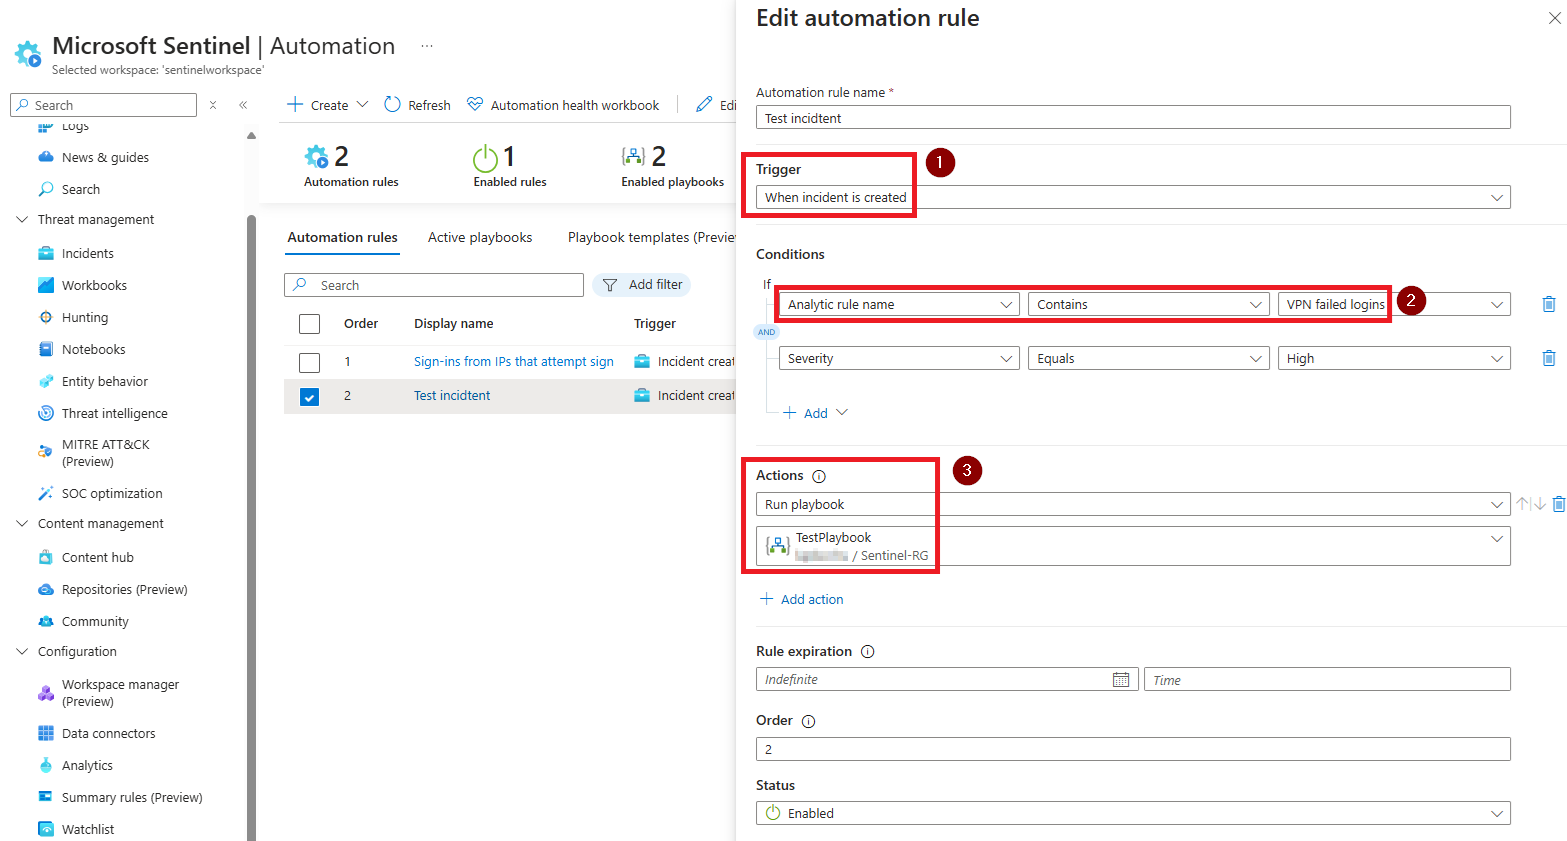The width and height of the screenshot is (1567, 841).
Task: Open Incidents in the sidebar
Action: tap(88, 254)
